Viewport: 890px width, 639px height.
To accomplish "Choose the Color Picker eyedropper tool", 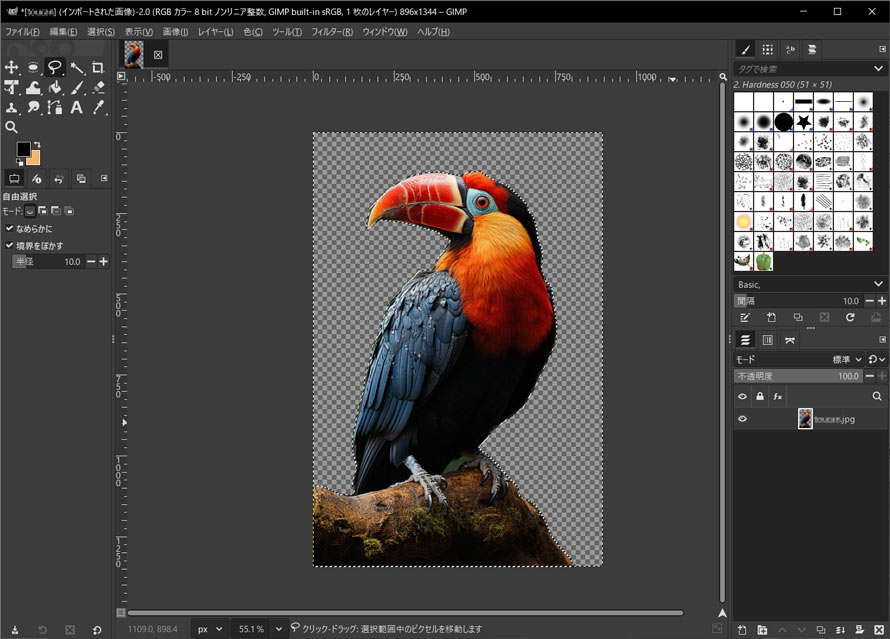I will (97, 107).
